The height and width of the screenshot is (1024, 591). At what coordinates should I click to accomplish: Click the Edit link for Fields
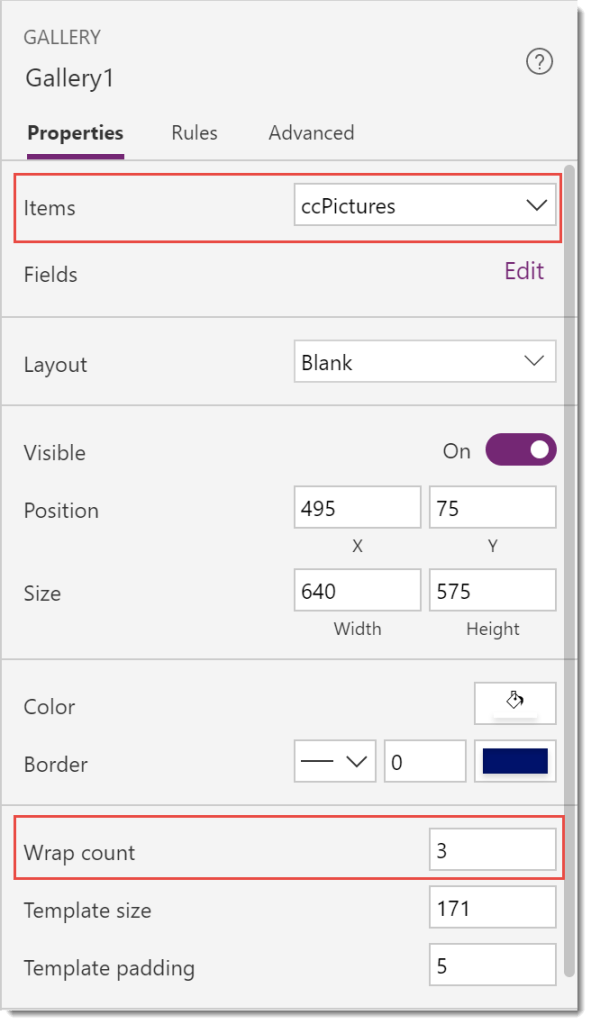coord(524,271)
